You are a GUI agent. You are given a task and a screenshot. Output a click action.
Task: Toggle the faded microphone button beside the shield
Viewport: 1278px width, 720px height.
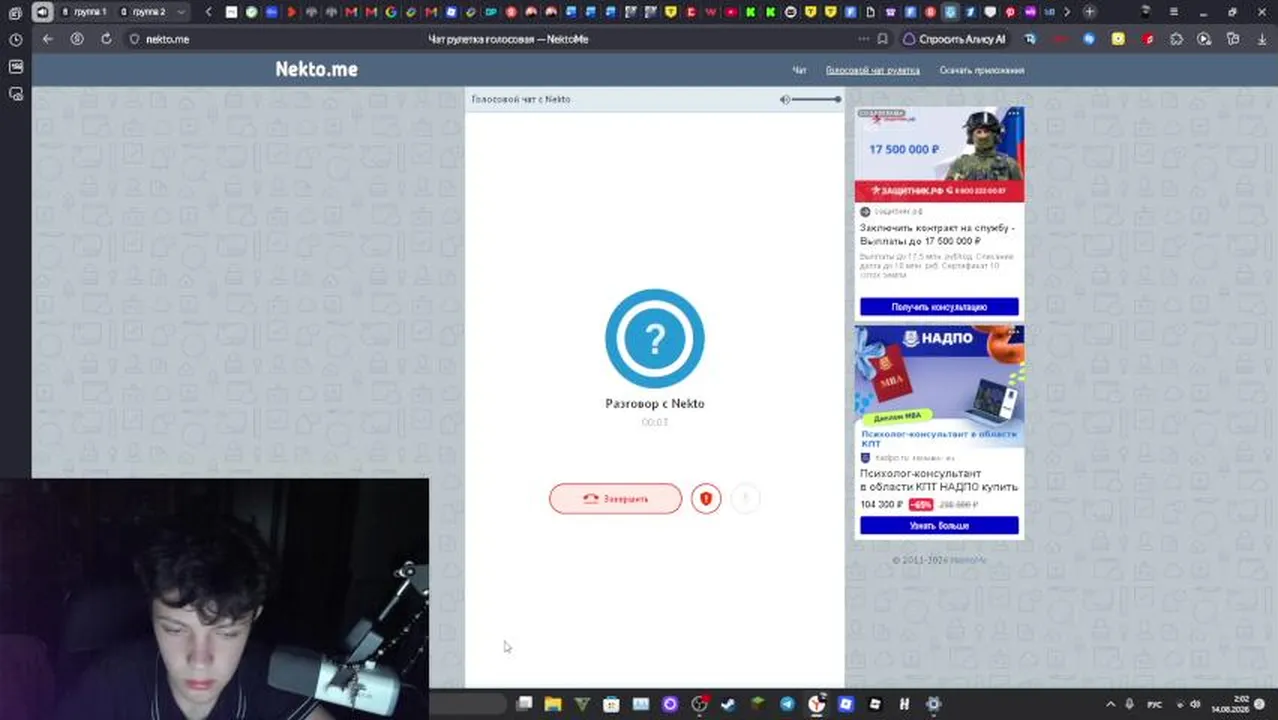745,498
